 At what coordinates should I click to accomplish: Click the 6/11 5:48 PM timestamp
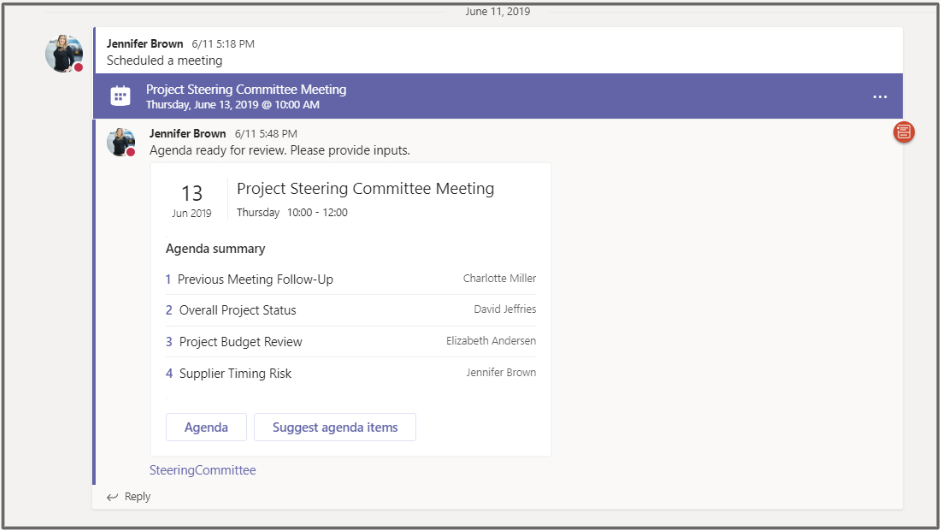point(265,133)
